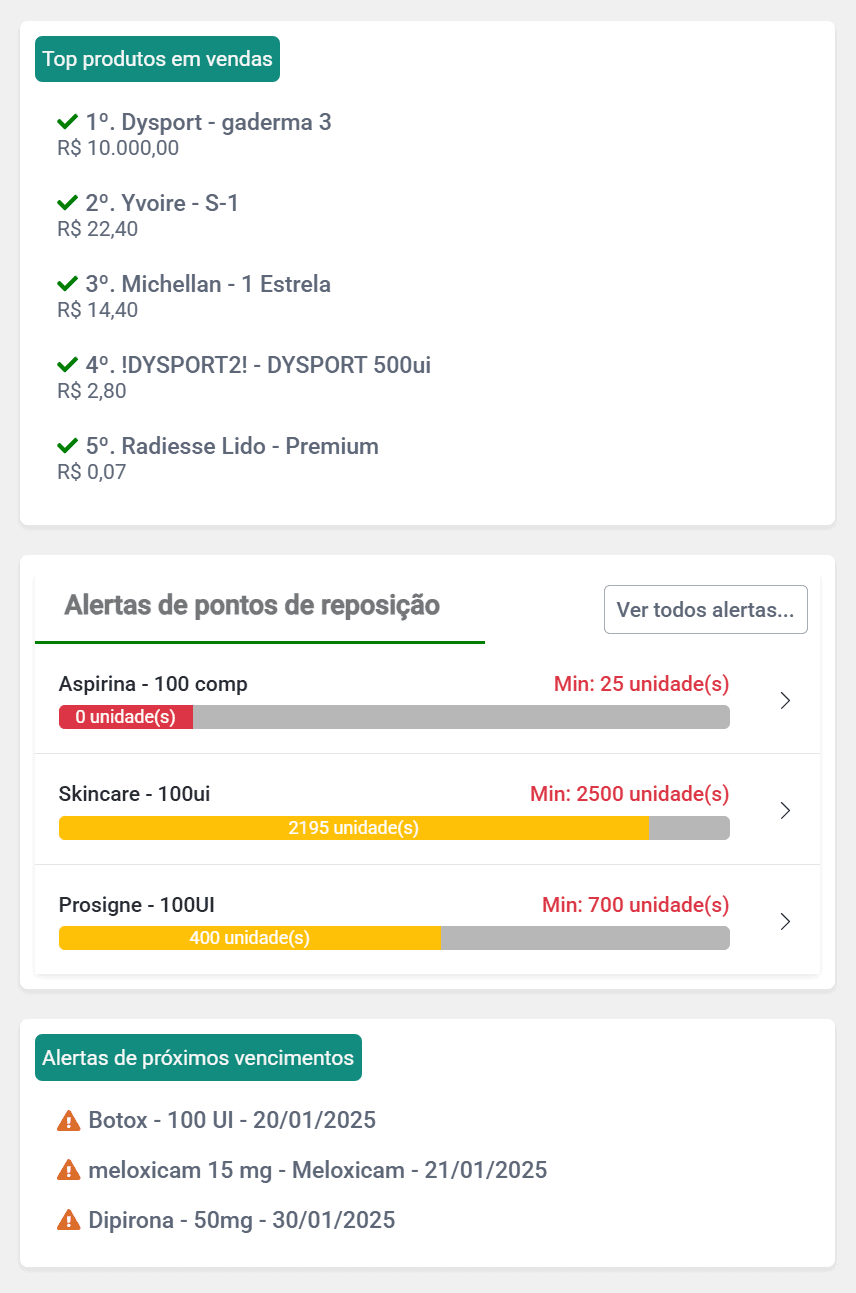This screenshot has width=856, height=1293.
Task: Click the yellow 2195 unidade(s) stock bar
Action: [354, 828]
